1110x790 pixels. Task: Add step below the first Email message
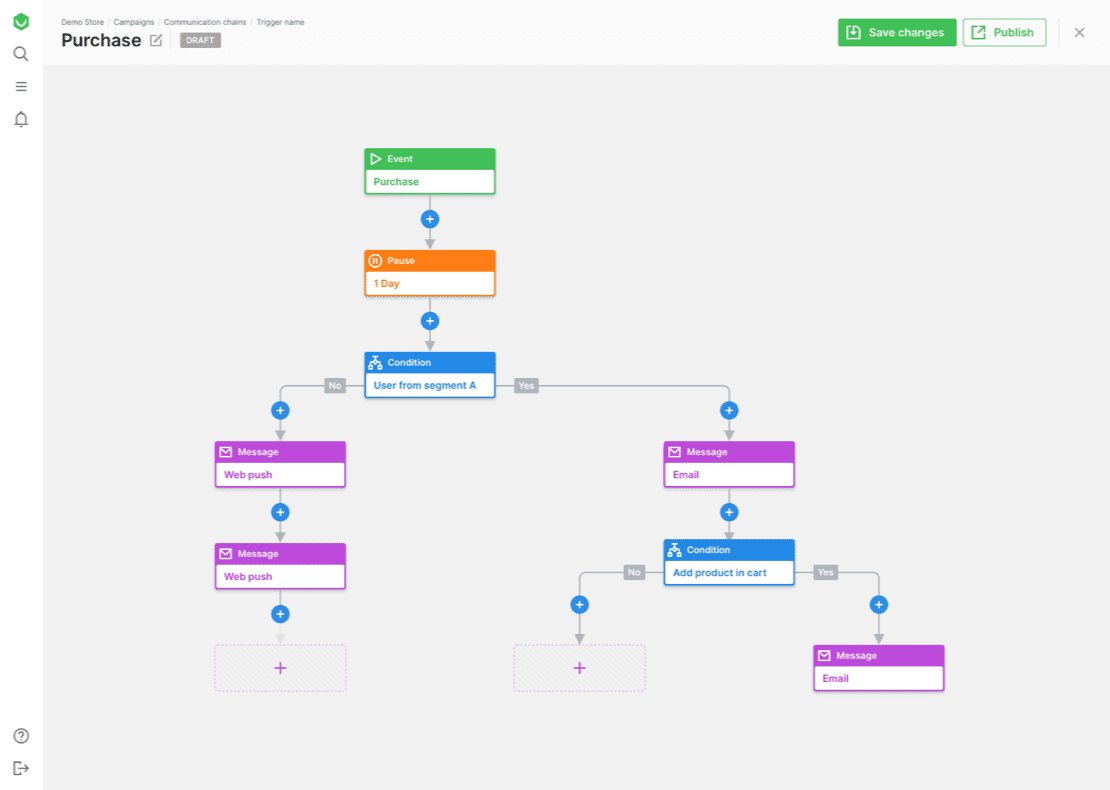[x=729, y=512]
